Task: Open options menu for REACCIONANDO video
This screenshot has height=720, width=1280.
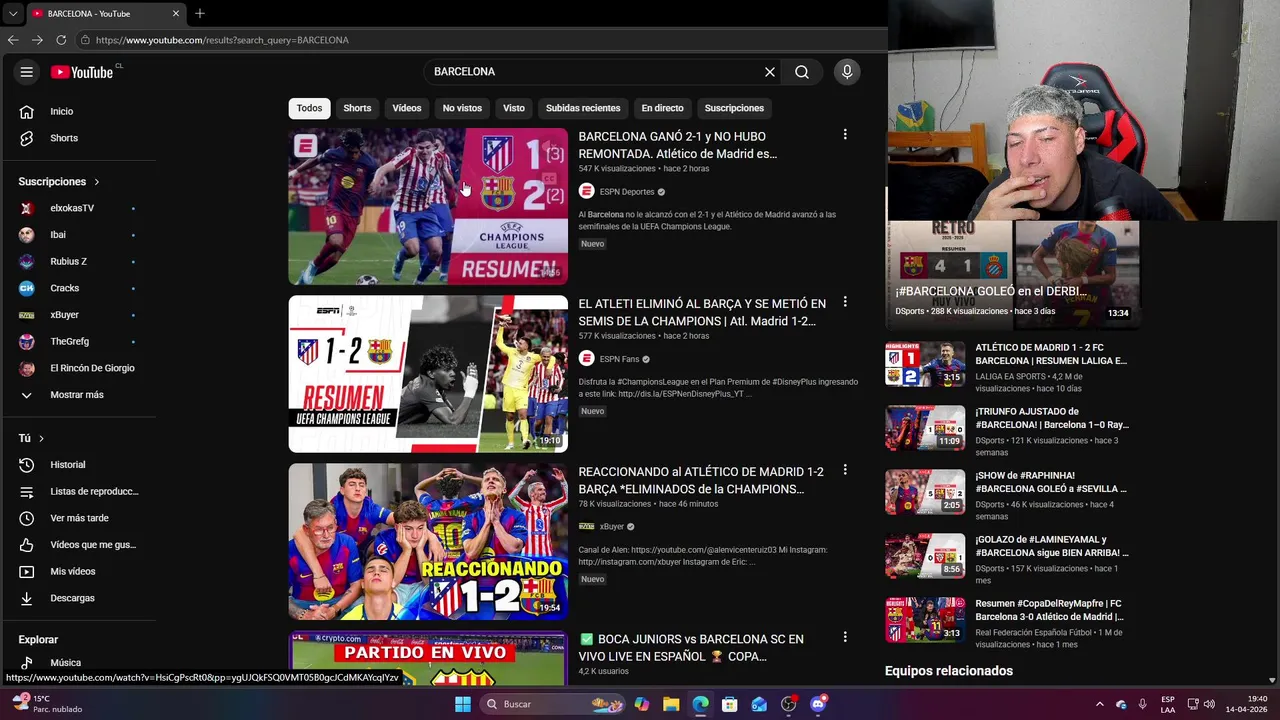Action: (x=845, y=470)
